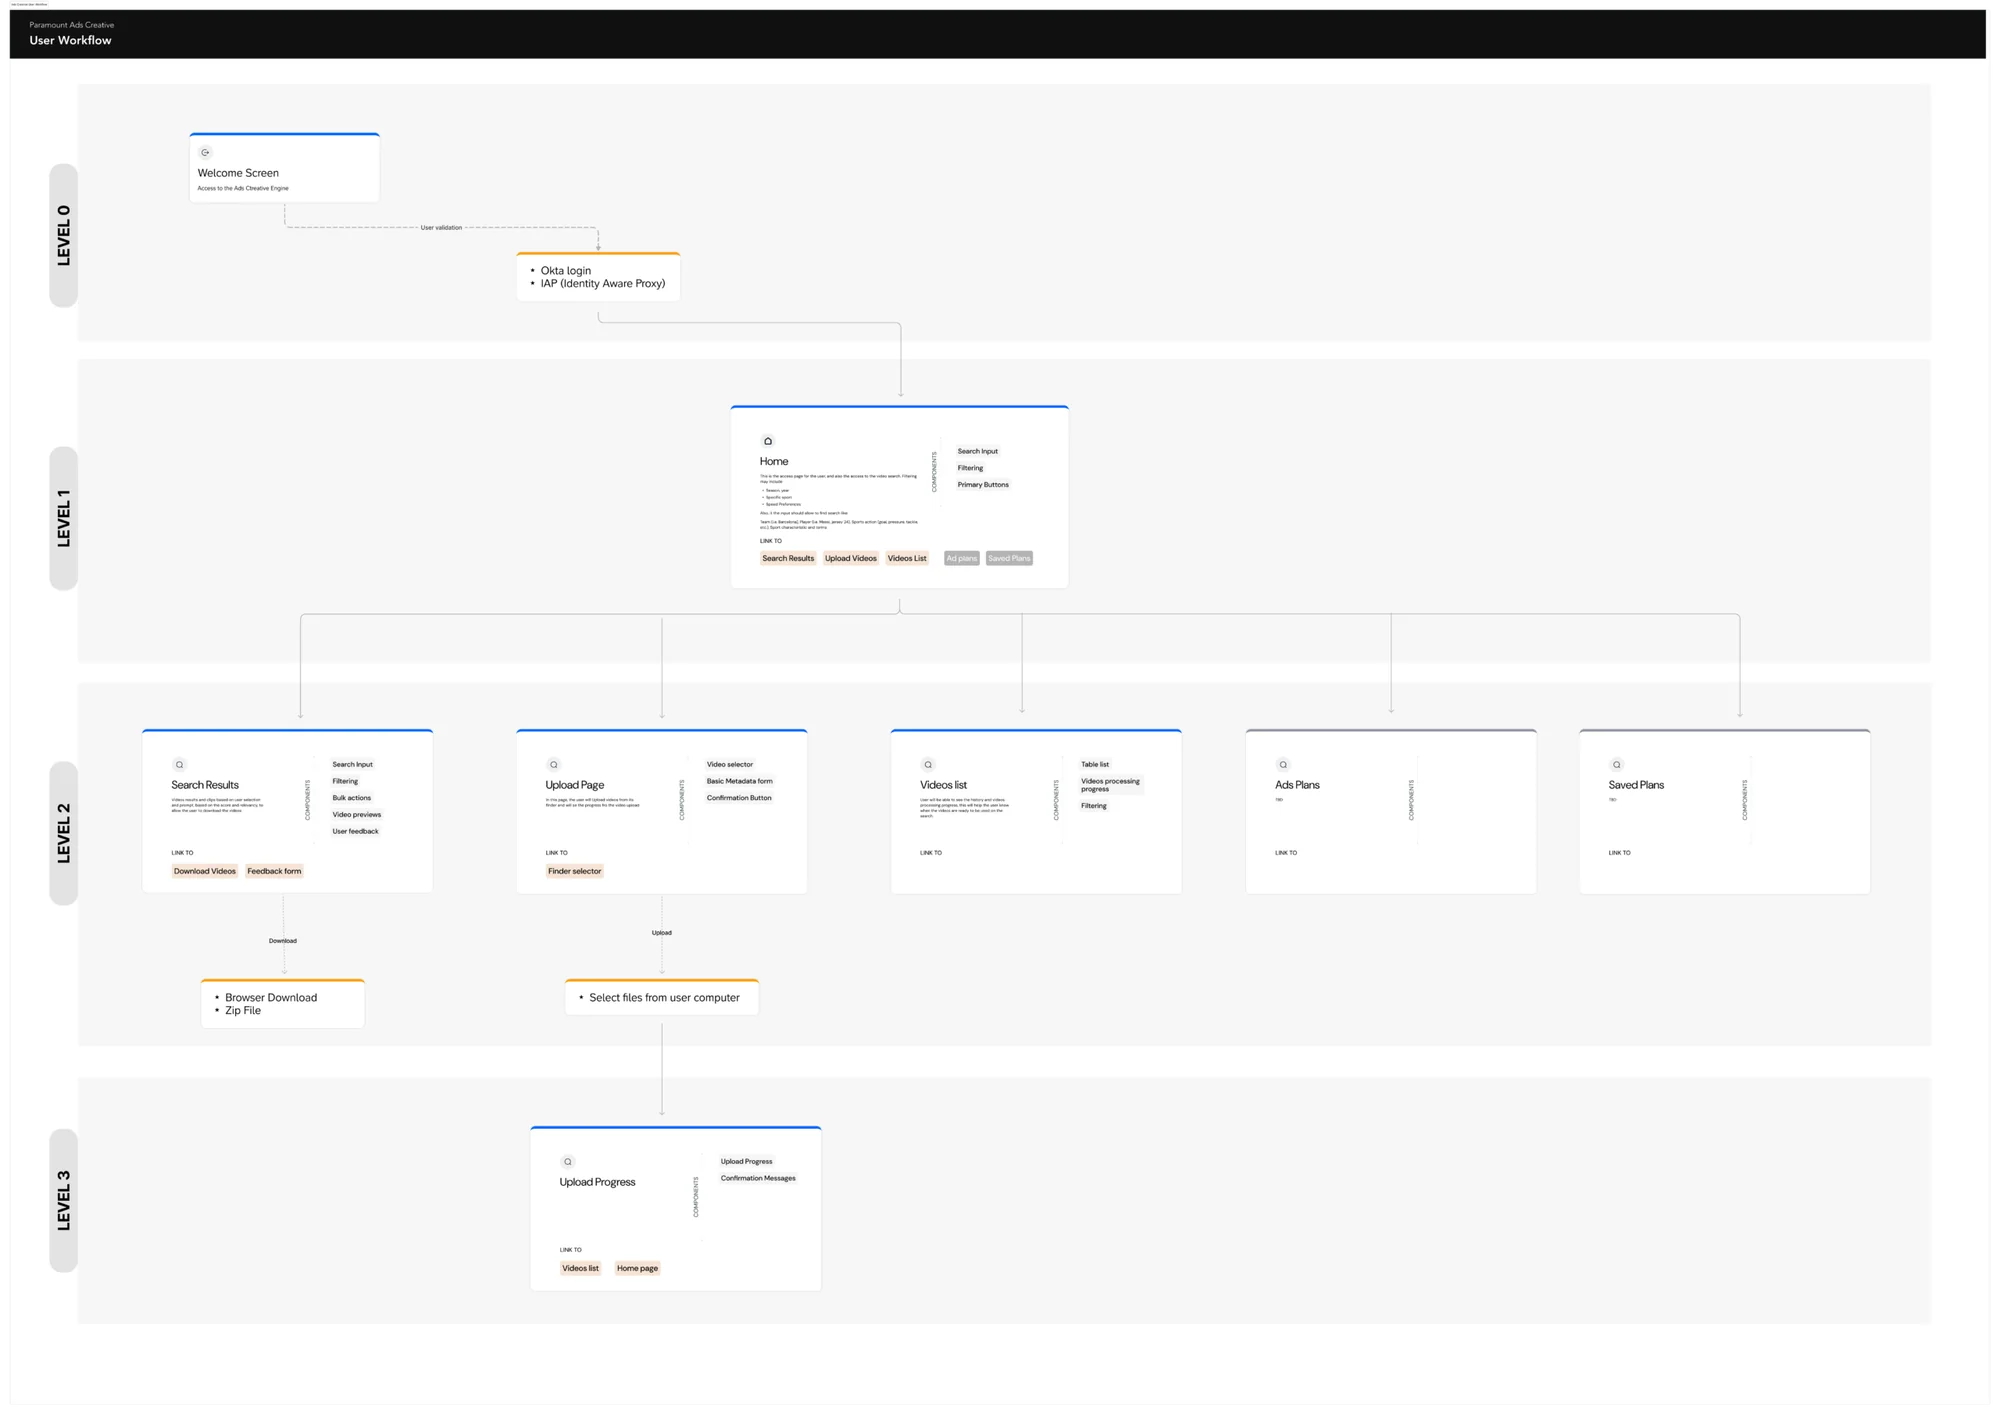Select the LEVEL 0 lane label
This screenshot has width=2000, height=1414.
coord(64,236)
